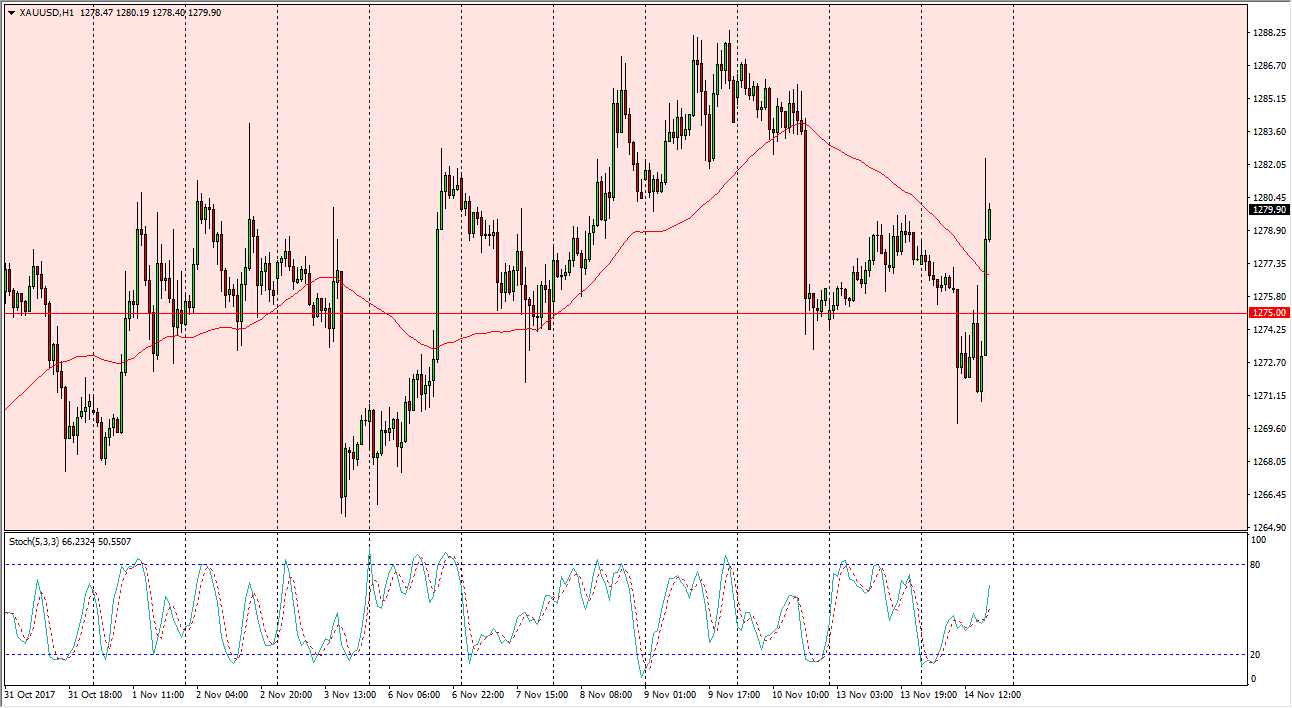This screenshot has width=1292, height=708.
Task: Click the 80 level on stochastic scale
Action: (x=1257, y=565)
